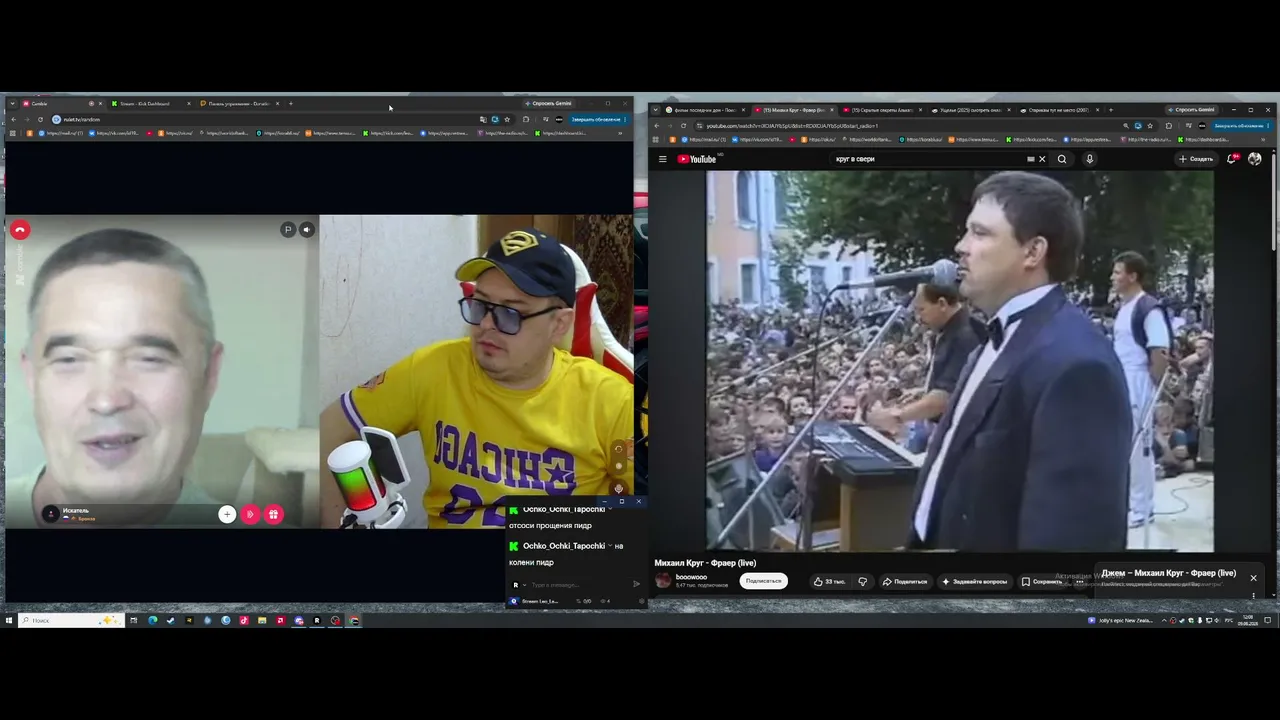This screenshot has height=720, width=1280.
Task: End the video chat with the red hang-up button
Action: pyautogui.click(x=19, y=230)
